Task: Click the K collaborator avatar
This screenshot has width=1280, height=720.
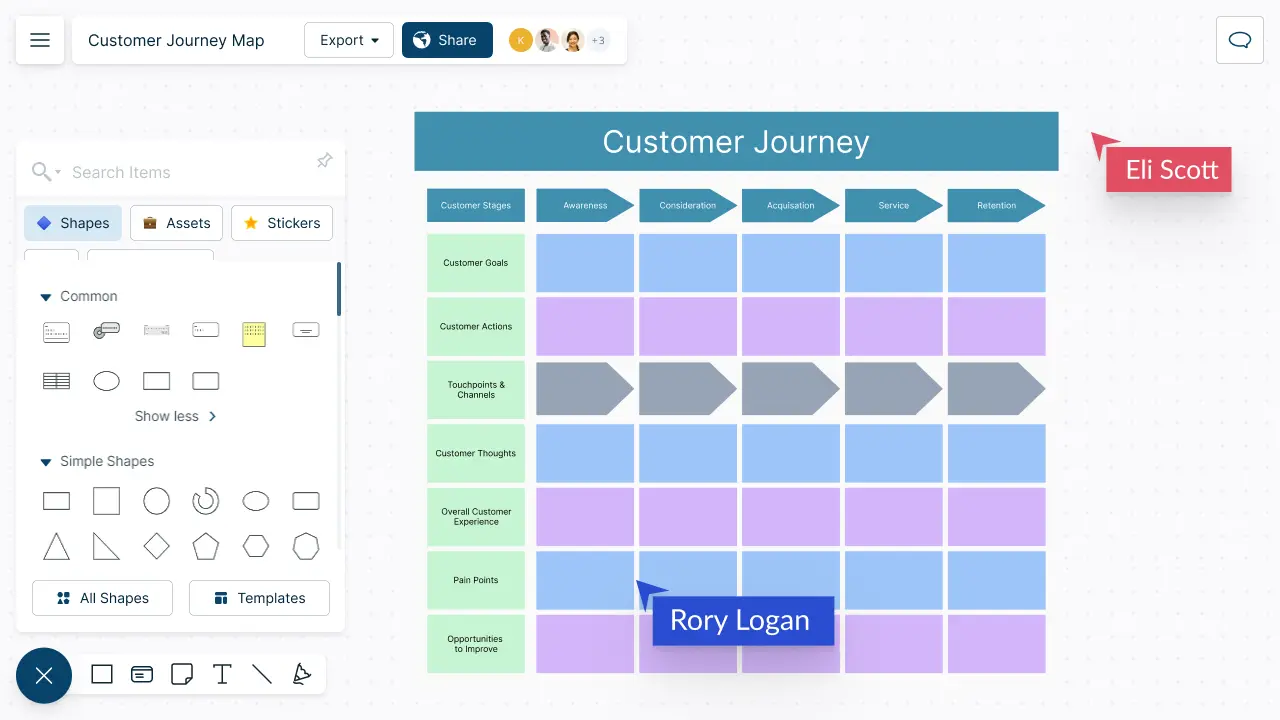Action: click(520, 41)
